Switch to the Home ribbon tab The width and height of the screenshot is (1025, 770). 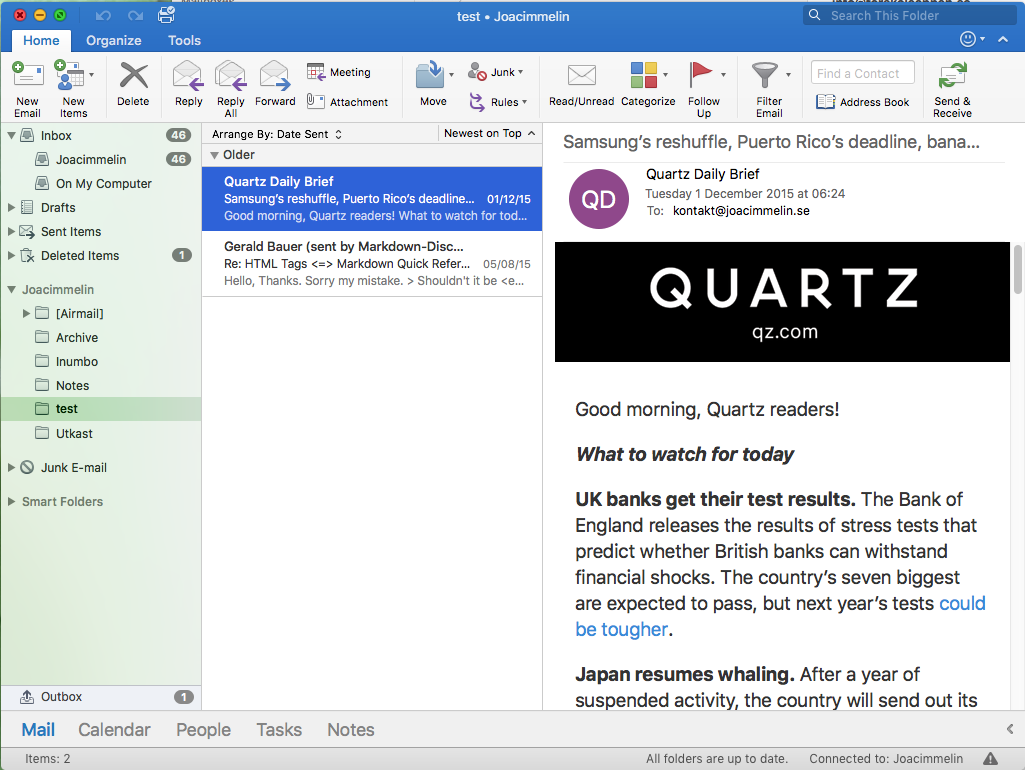(x=41, y=40)
